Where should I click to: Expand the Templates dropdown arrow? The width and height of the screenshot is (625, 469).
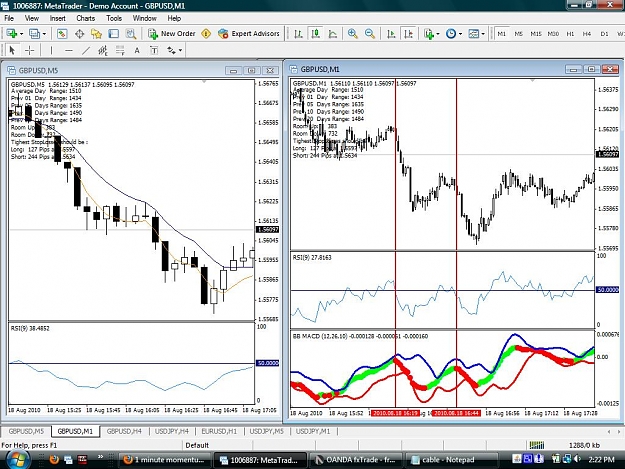click(x=483, y=34)
